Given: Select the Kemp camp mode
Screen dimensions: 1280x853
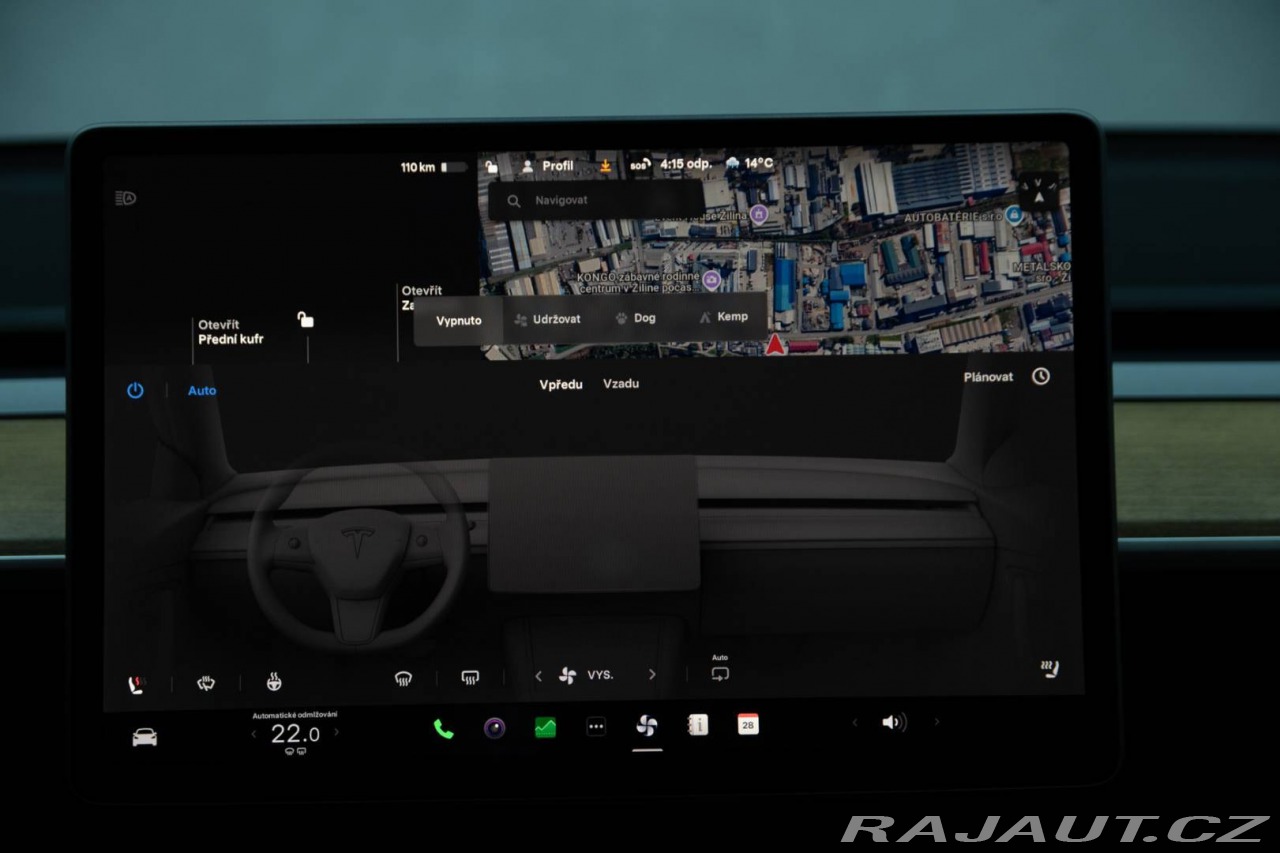Looking at the screenshot, I should (x=724, y=317).
